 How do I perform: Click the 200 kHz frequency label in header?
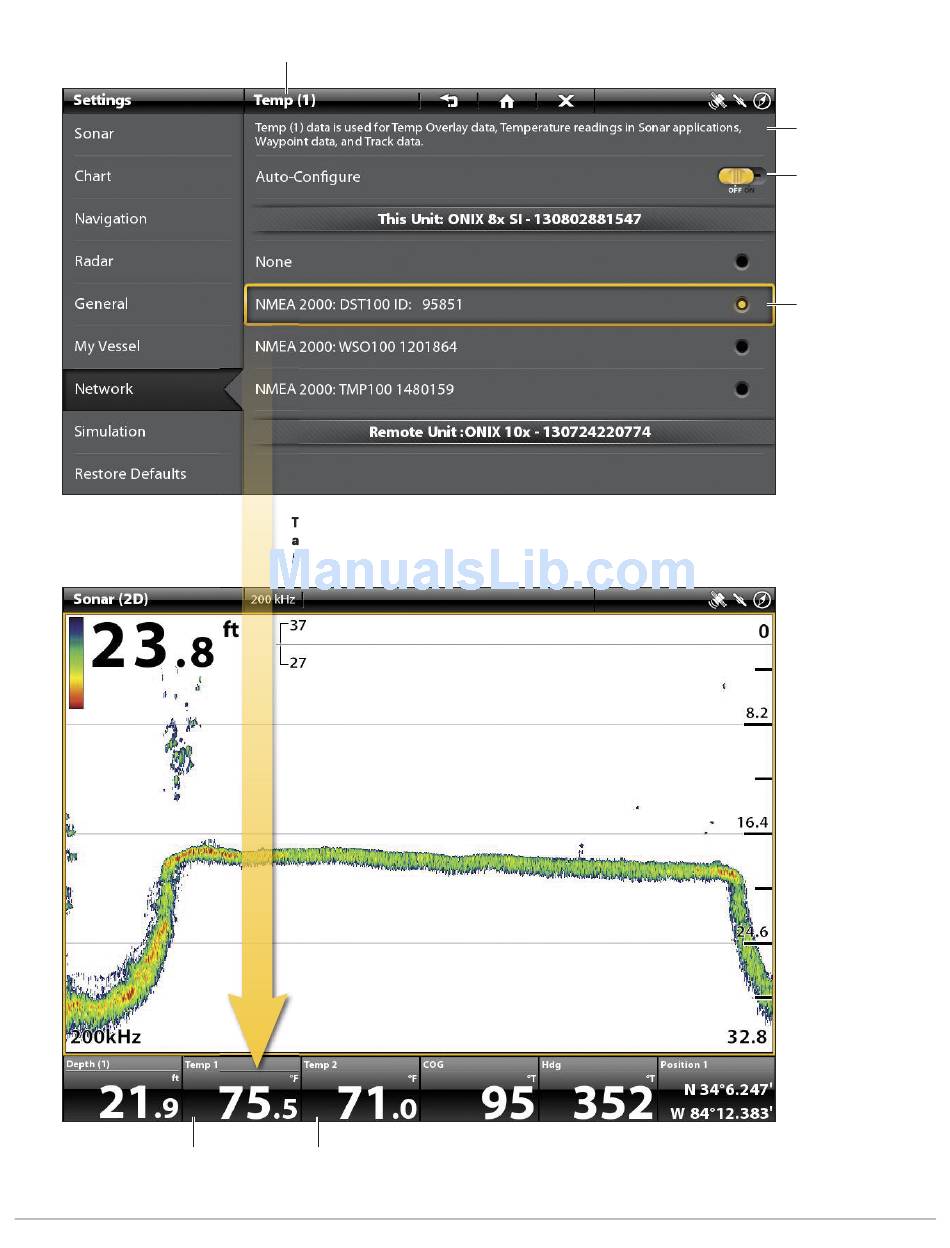click(272, 600)
